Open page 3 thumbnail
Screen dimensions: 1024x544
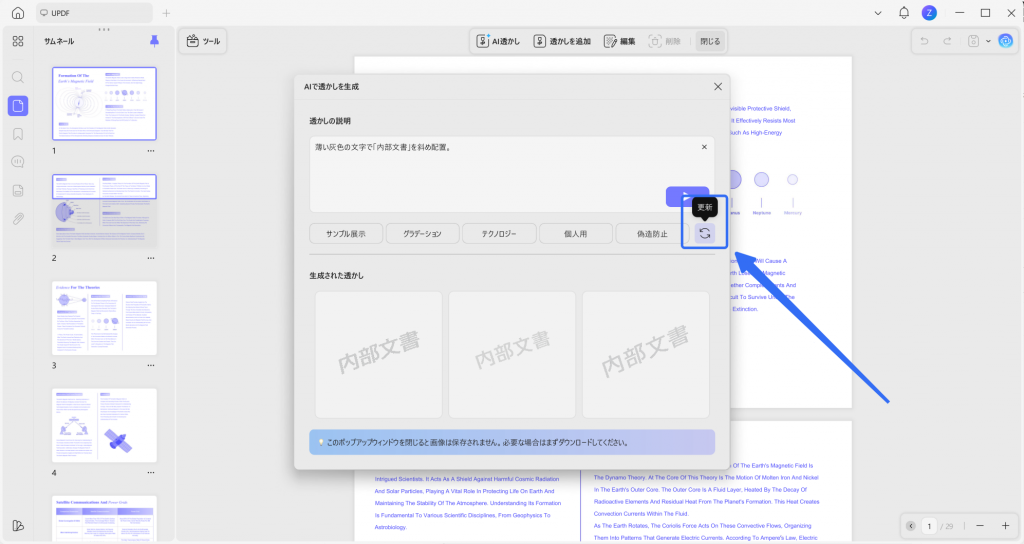pos(104,318)
